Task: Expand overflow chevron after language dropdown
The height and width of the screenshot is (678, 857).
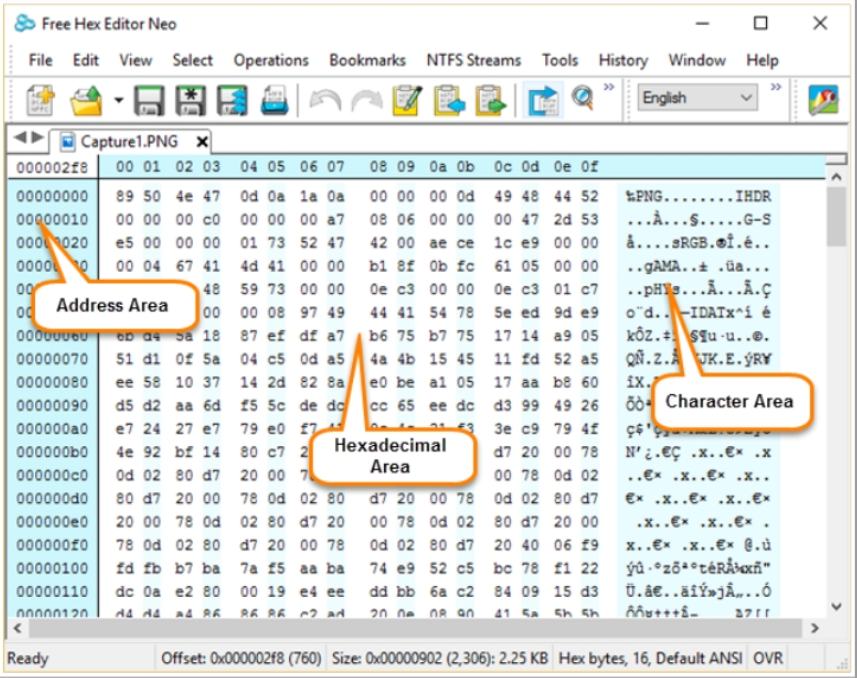Action: point(776,87)
